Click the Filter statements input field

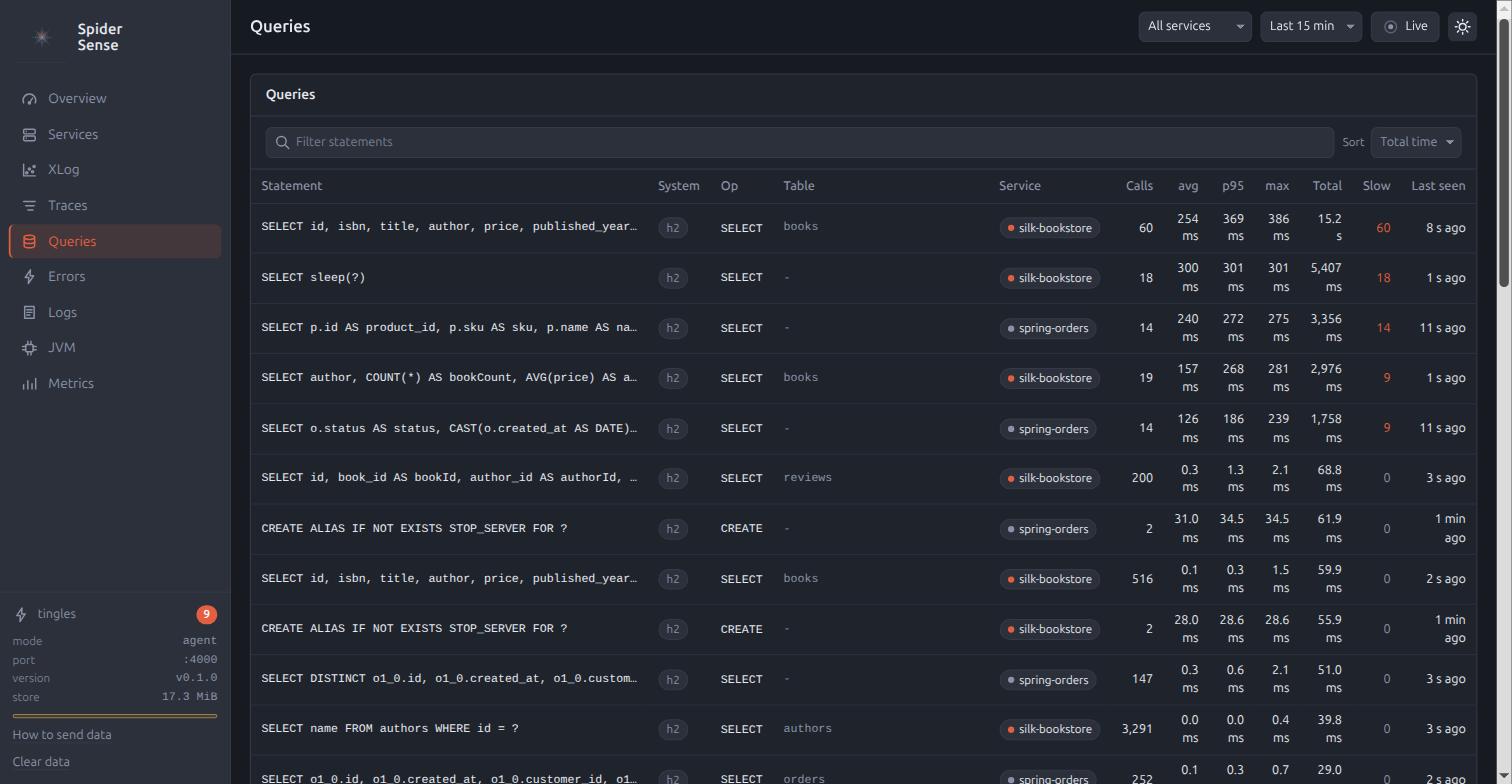[799, 142]
